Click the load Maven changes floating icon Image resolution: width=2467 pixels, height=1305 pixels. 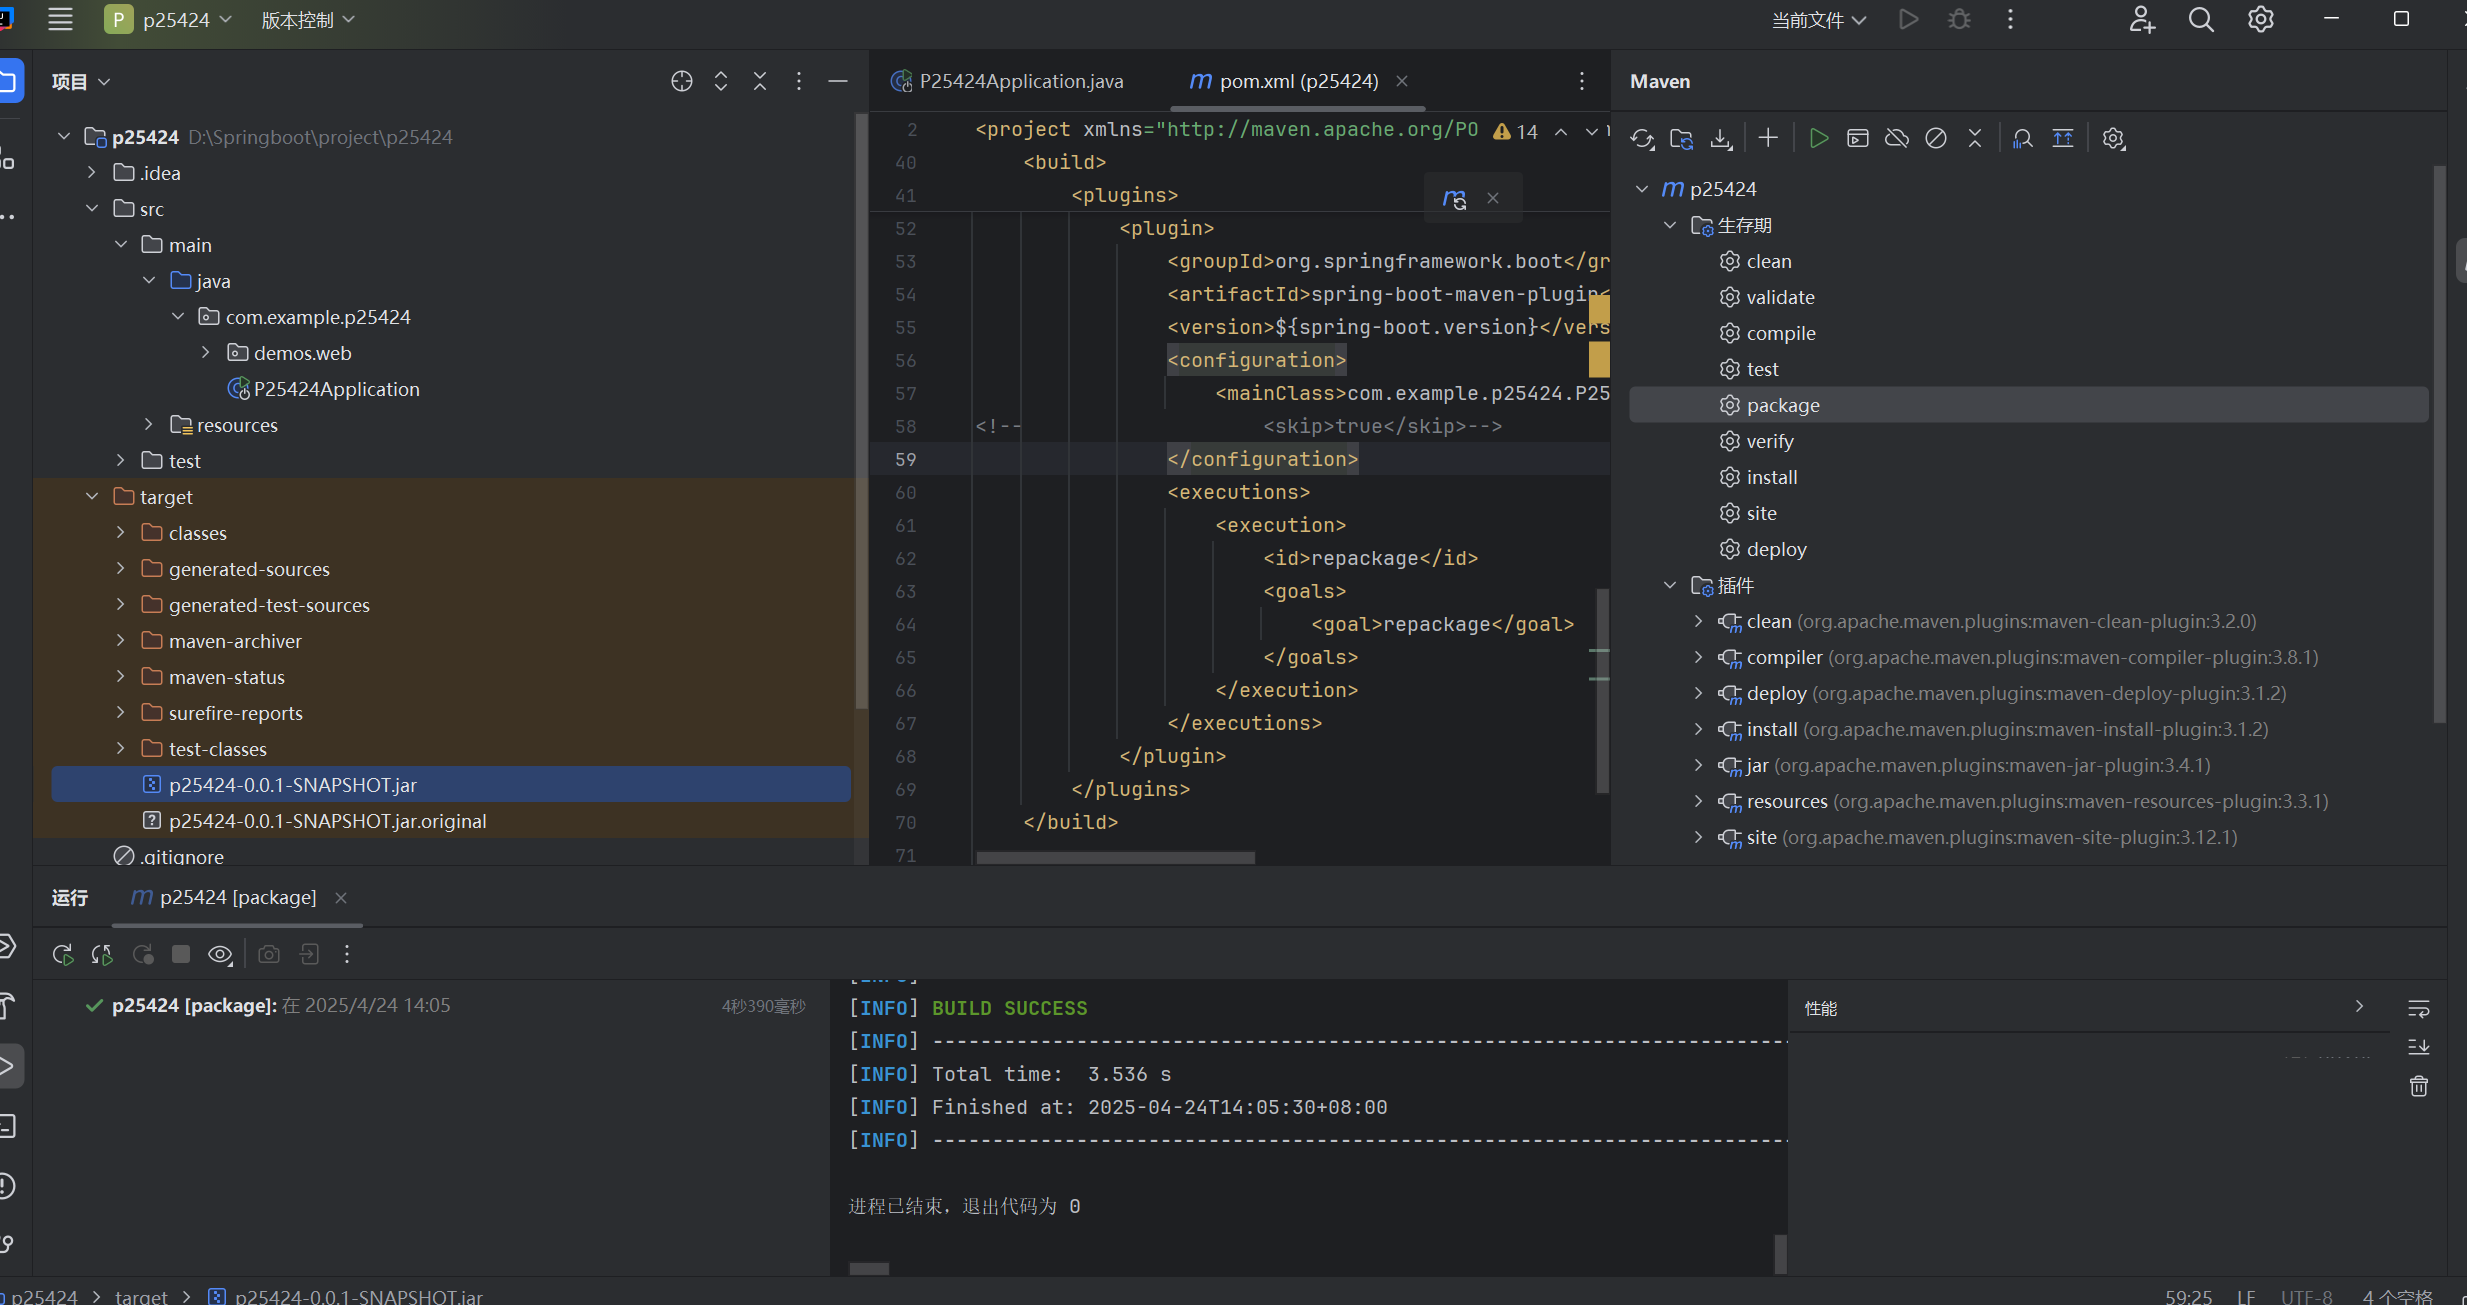[1455, 198]
